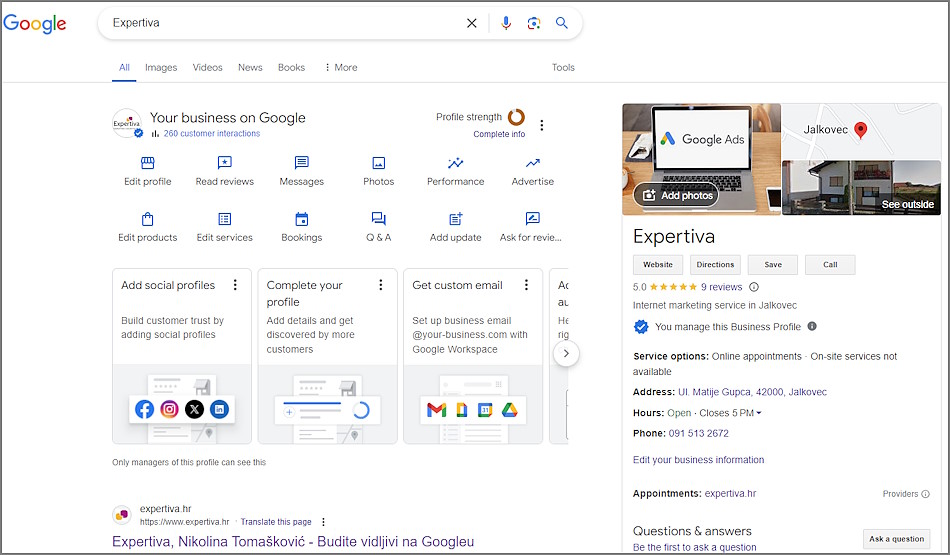Advance the cards carousel with the right chevron
This screenshot has width=950, height=555.
point(566,353)
